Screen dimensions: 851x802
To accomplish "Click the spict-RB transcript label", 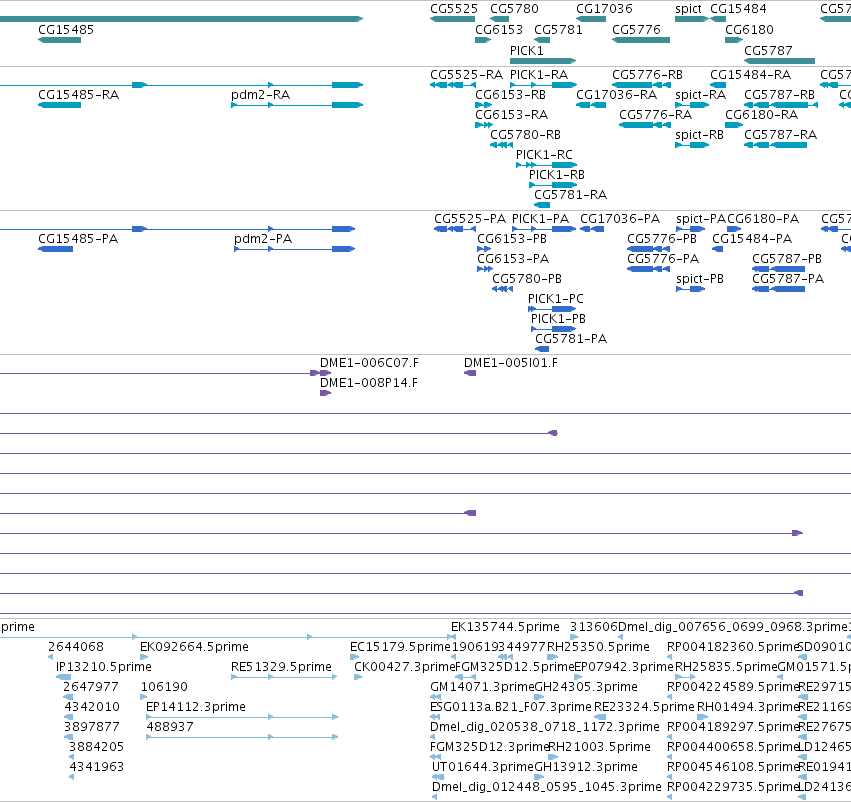I will (x=700, y=135).
